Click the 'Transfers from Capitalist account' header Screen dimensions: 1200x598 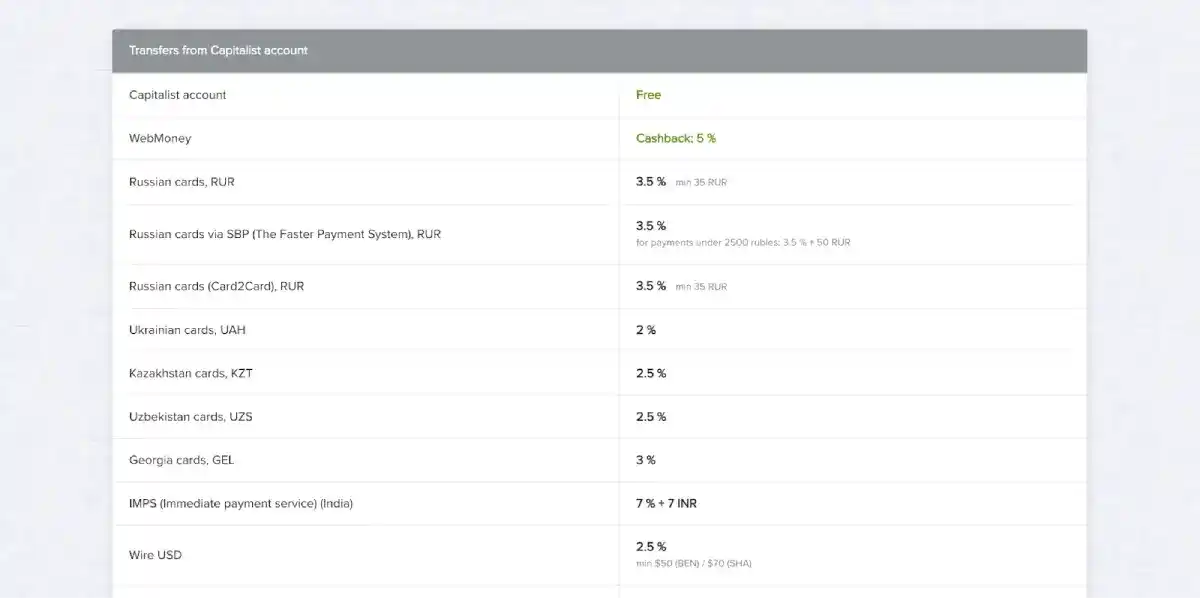(218, 50)
